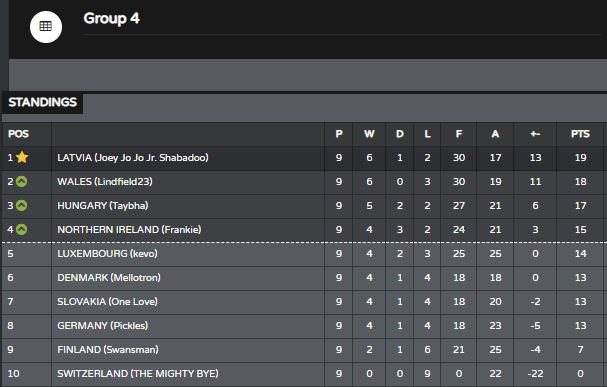
Task: Click the green up arrow beside Hungary
Action: [x=22, y=205]
